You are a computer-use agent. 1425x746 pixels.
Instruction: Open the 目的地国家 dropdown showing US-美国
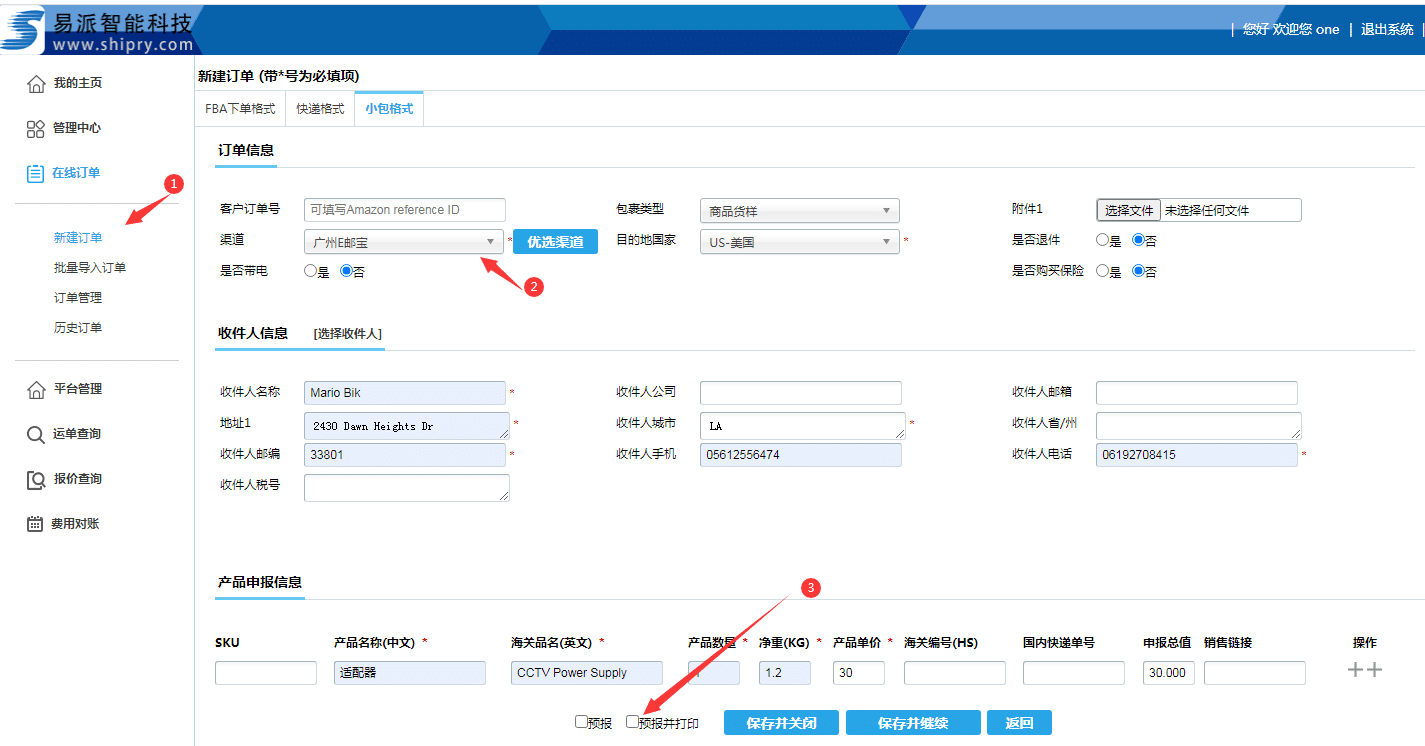point(799,242)
